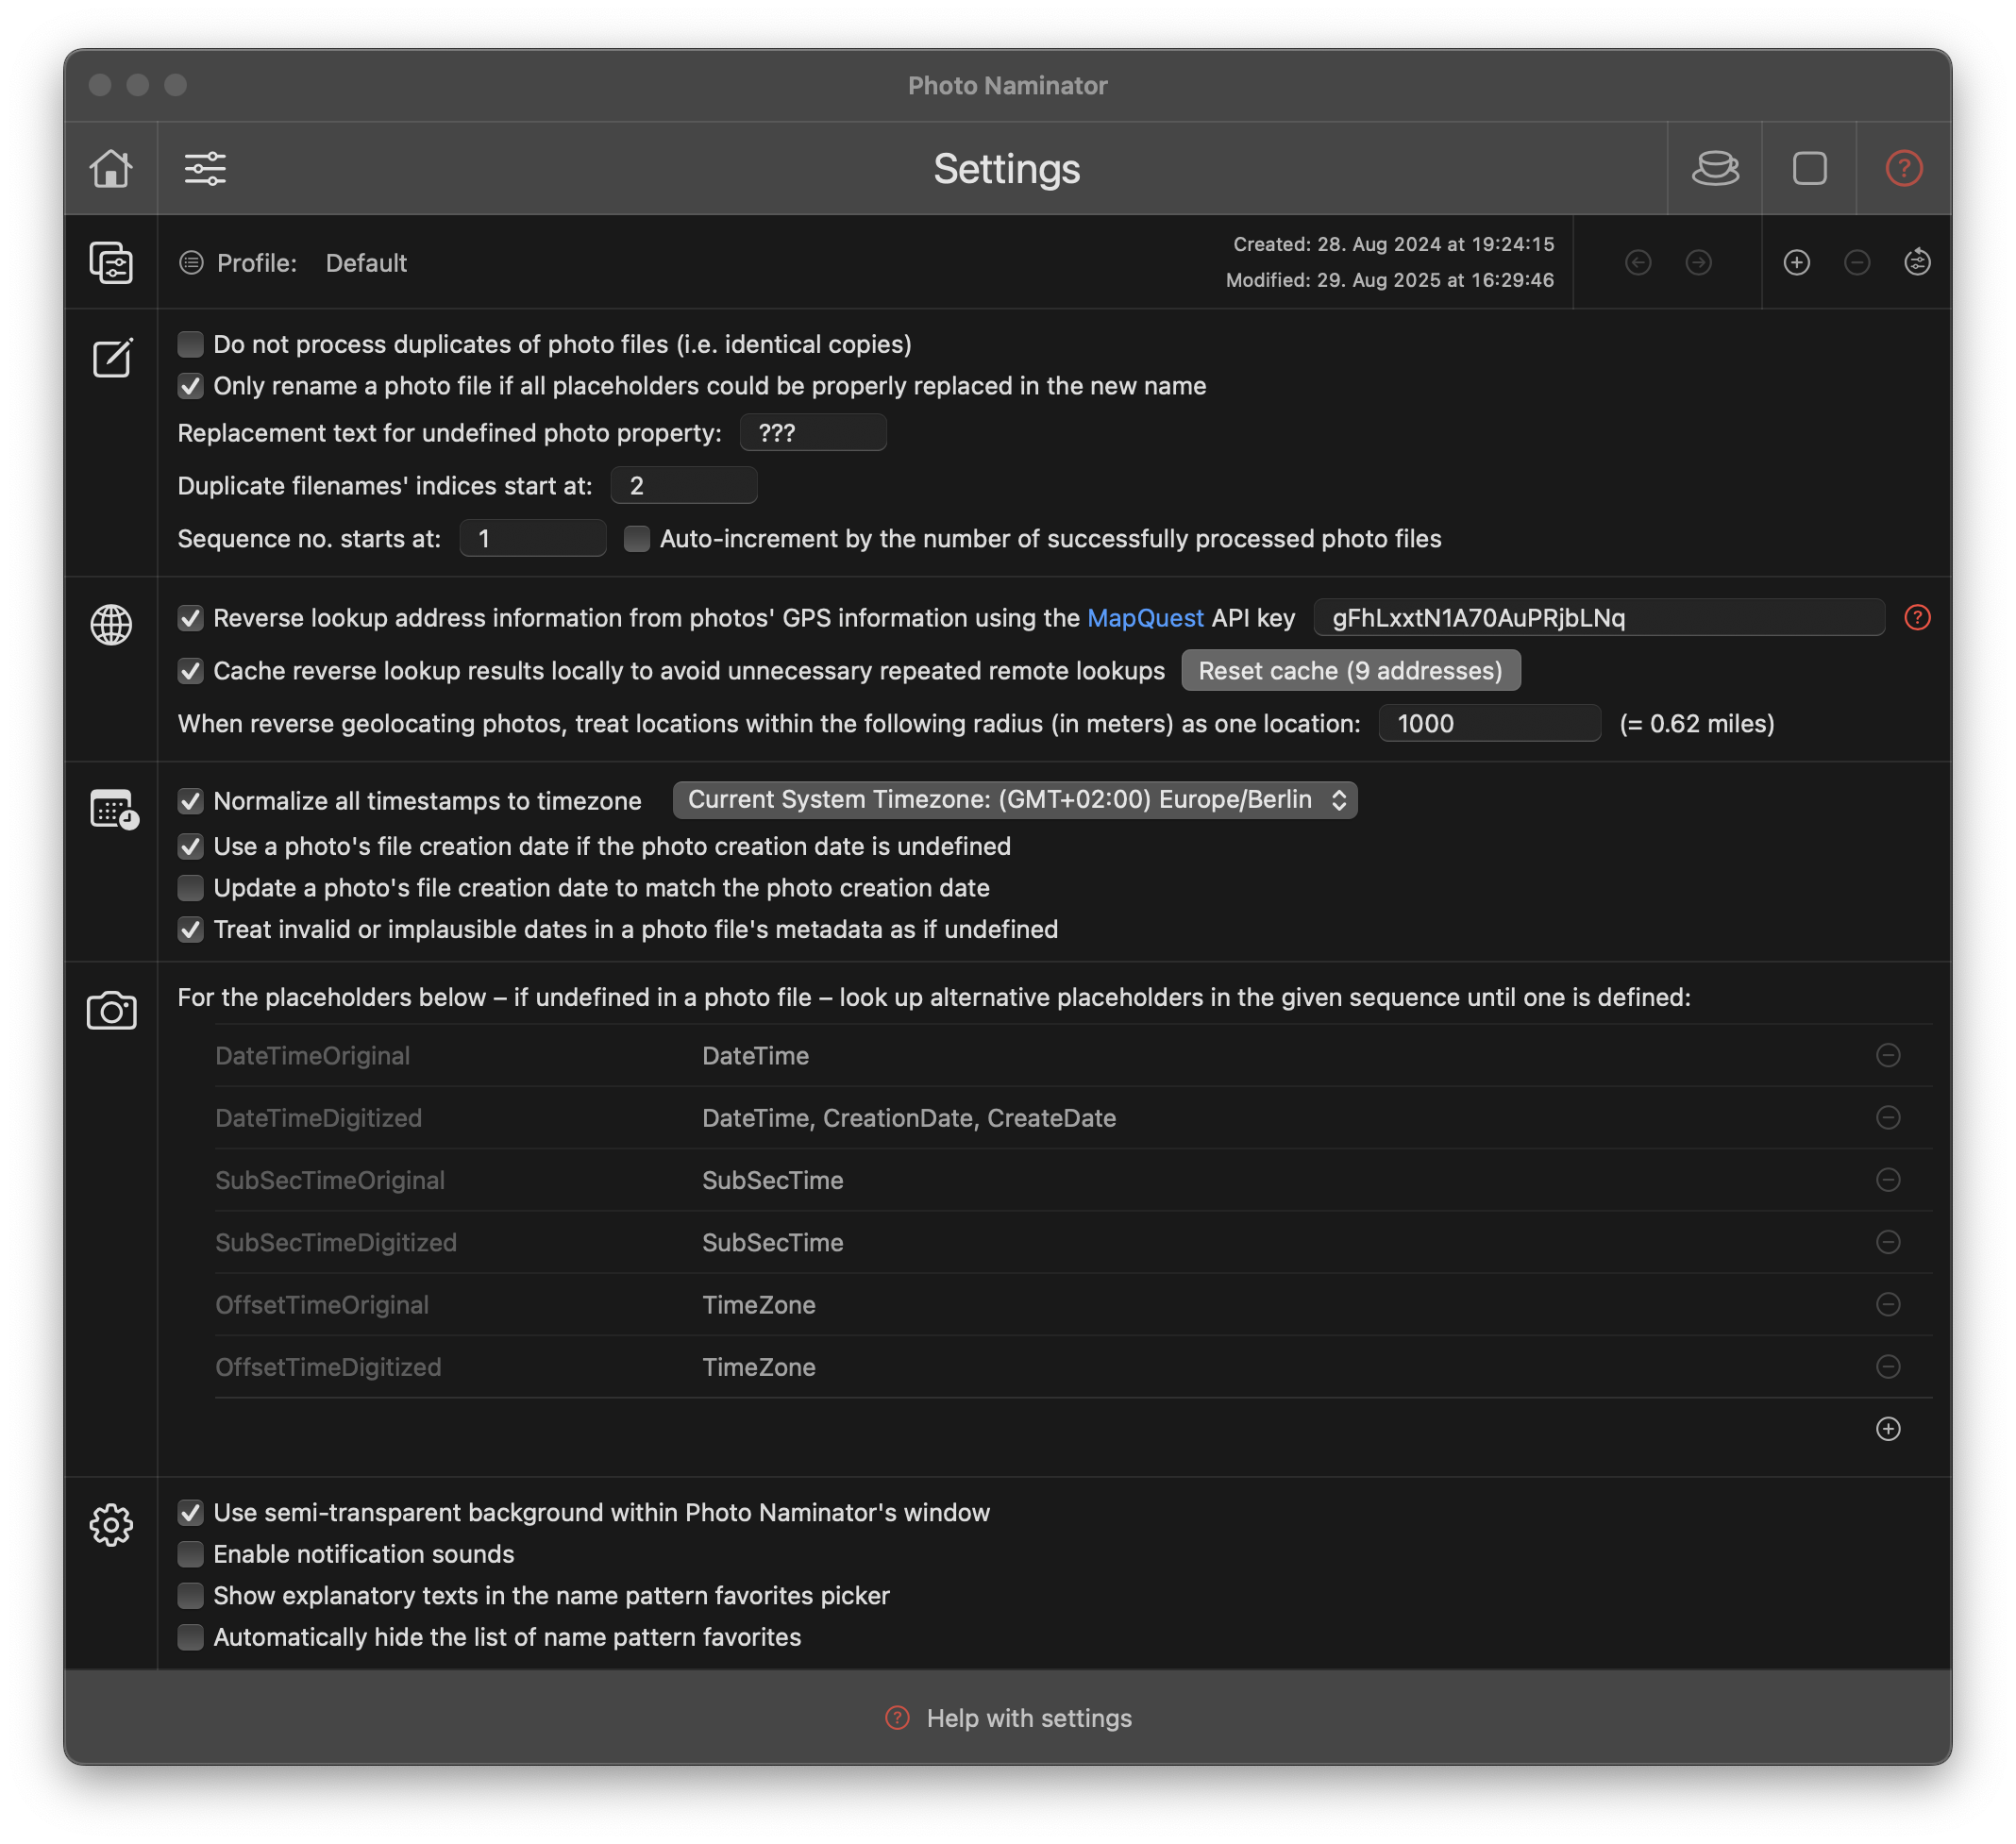Click the Default profile name
The height and width of the screenshot is (1844, 2016).
tap(366, 262)
